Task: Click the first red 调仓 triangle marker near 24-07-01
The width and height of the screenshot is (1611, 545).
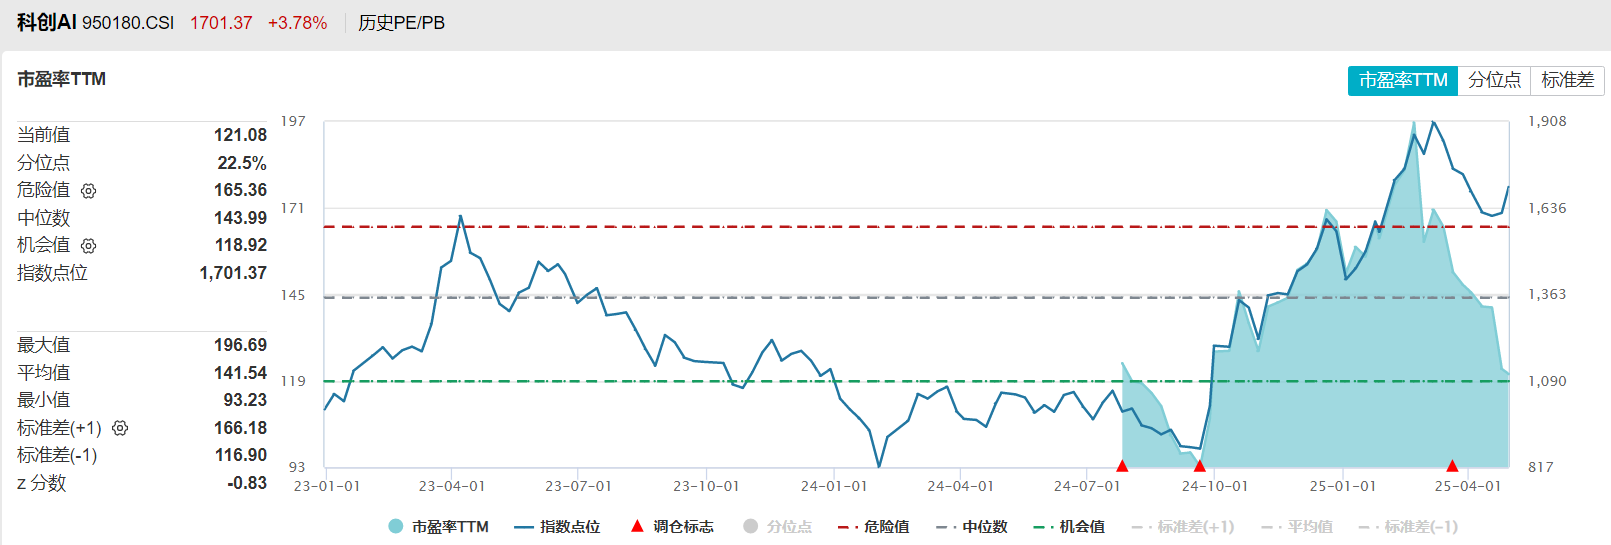Action: tap(1122, 466)
